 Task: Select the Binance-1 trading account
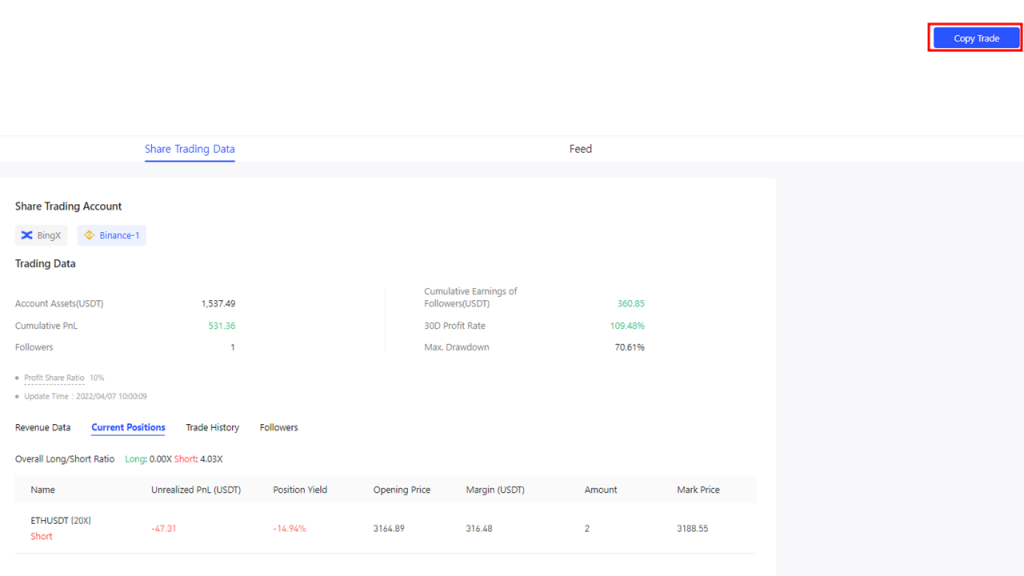[x=112, y=235]
